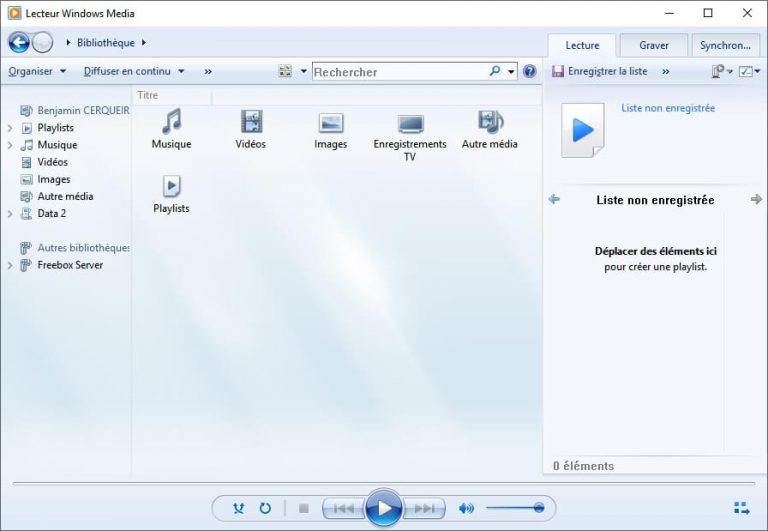Switch to Now Playing mode icon
768x531 pixels.
coord(742,508)
